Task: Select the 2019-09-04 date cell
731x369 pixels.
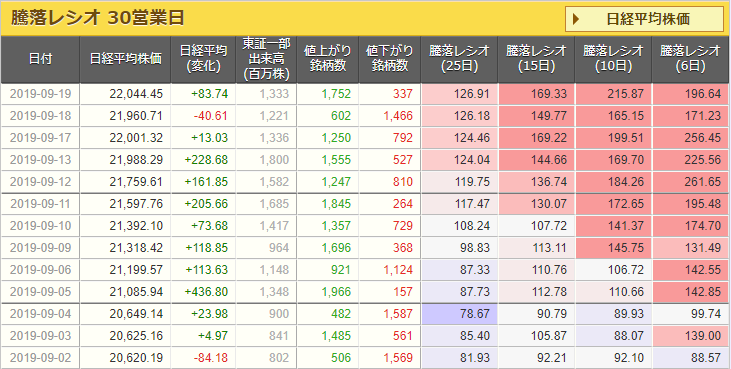Action: [40, 314]
